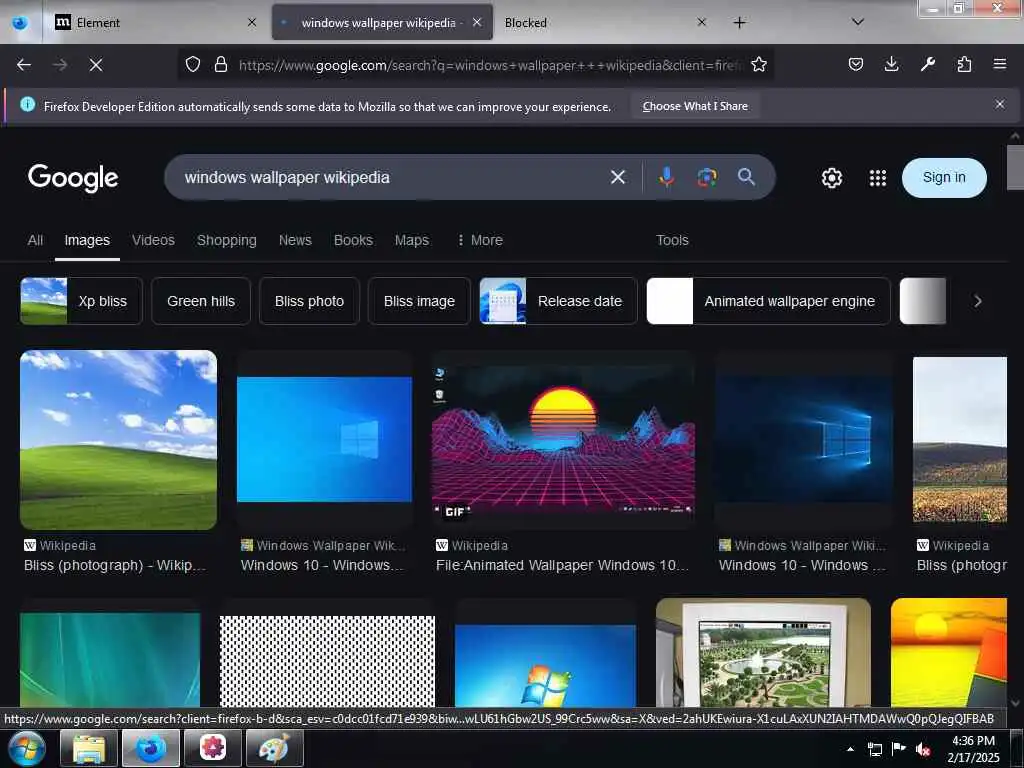Click the Google logo

point(73,178)
